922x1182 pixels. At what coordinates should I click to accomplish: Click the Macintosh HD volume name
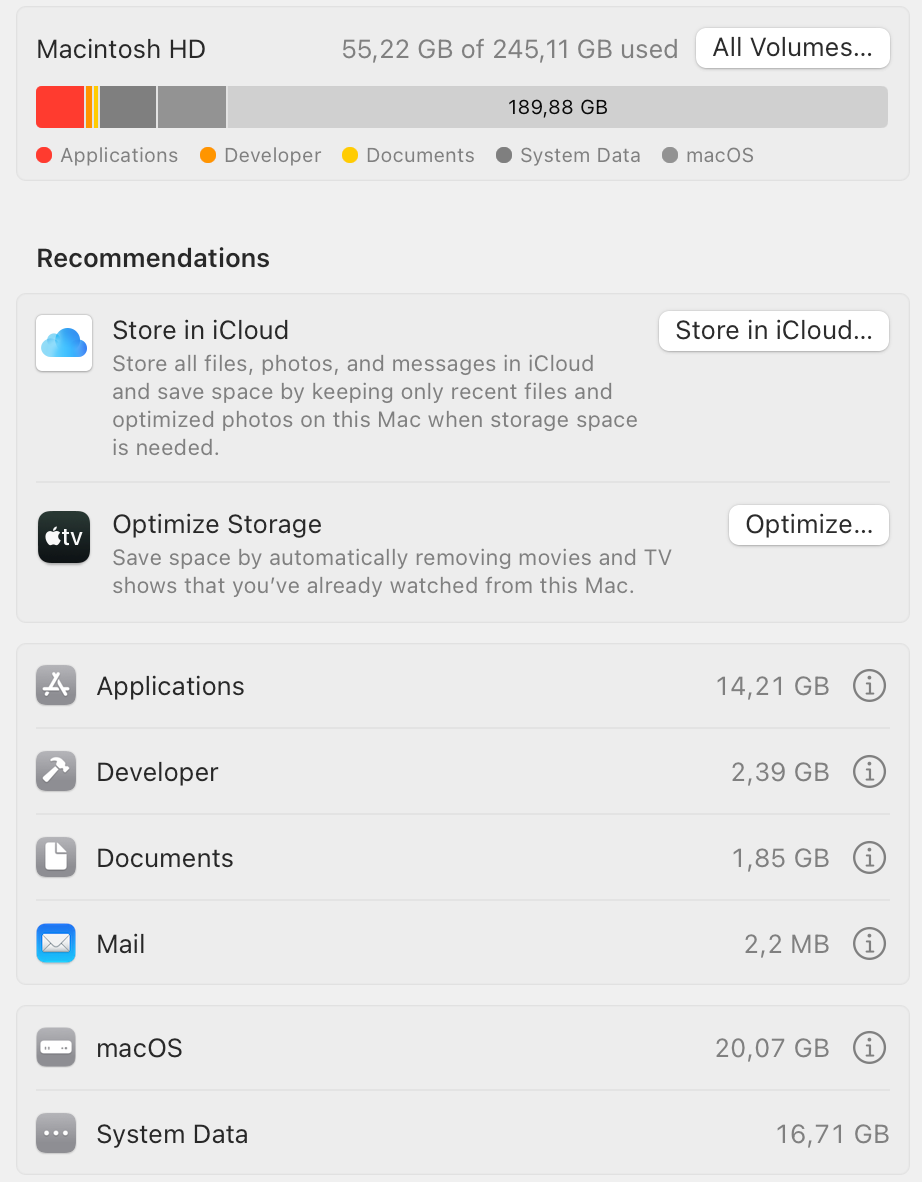tap(121, 50)
